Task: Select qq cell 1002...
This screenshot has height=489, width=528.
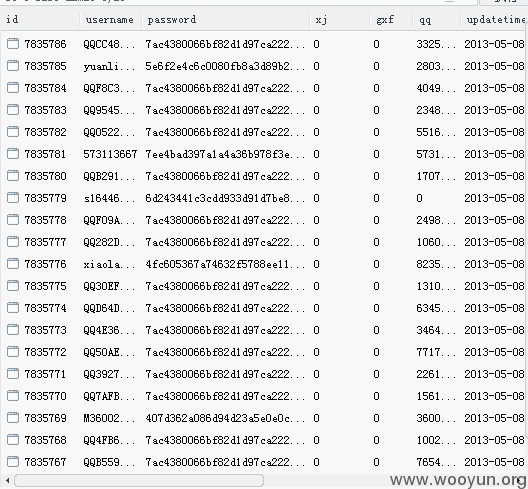Action: click(x=436, y=440)
